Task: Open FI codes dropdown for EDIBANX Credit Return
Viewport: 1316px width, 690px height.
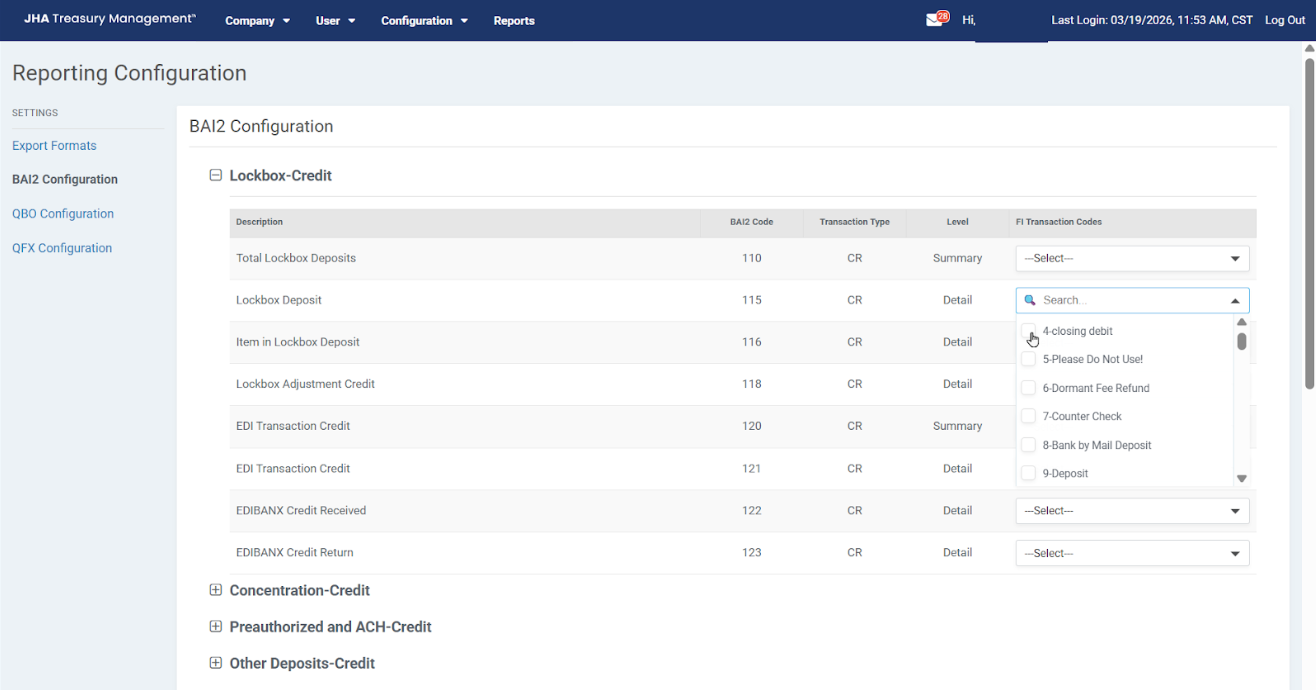Action: [1132, 553]
